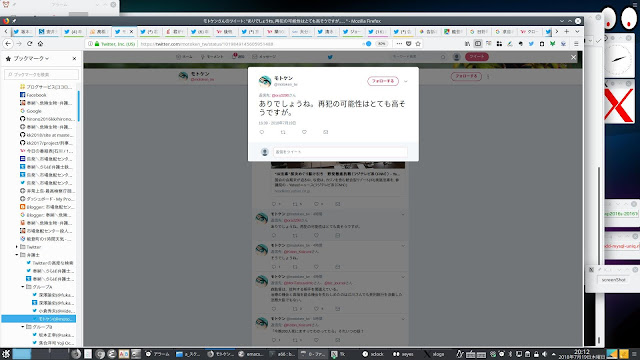
Task: Switch to the third tab labeled (4)
Action: 73,31
